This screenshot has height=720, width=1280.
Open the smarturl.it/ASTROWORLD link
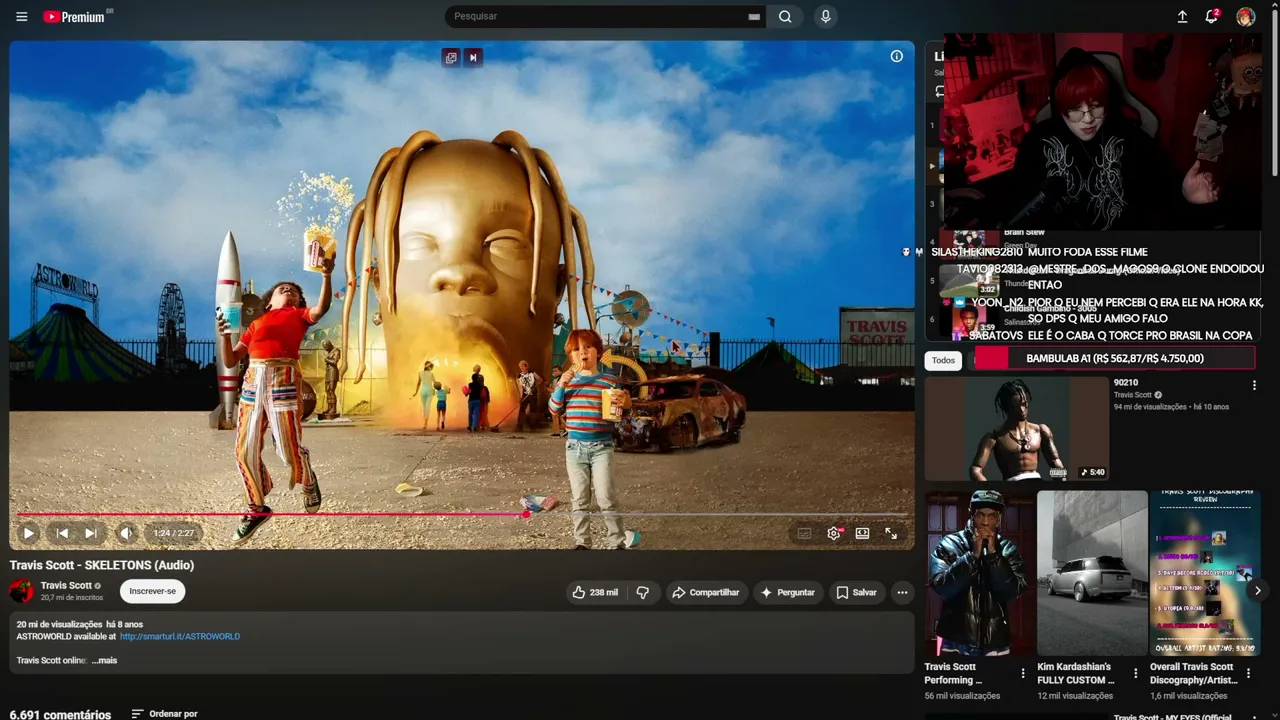tap(180, 636)
